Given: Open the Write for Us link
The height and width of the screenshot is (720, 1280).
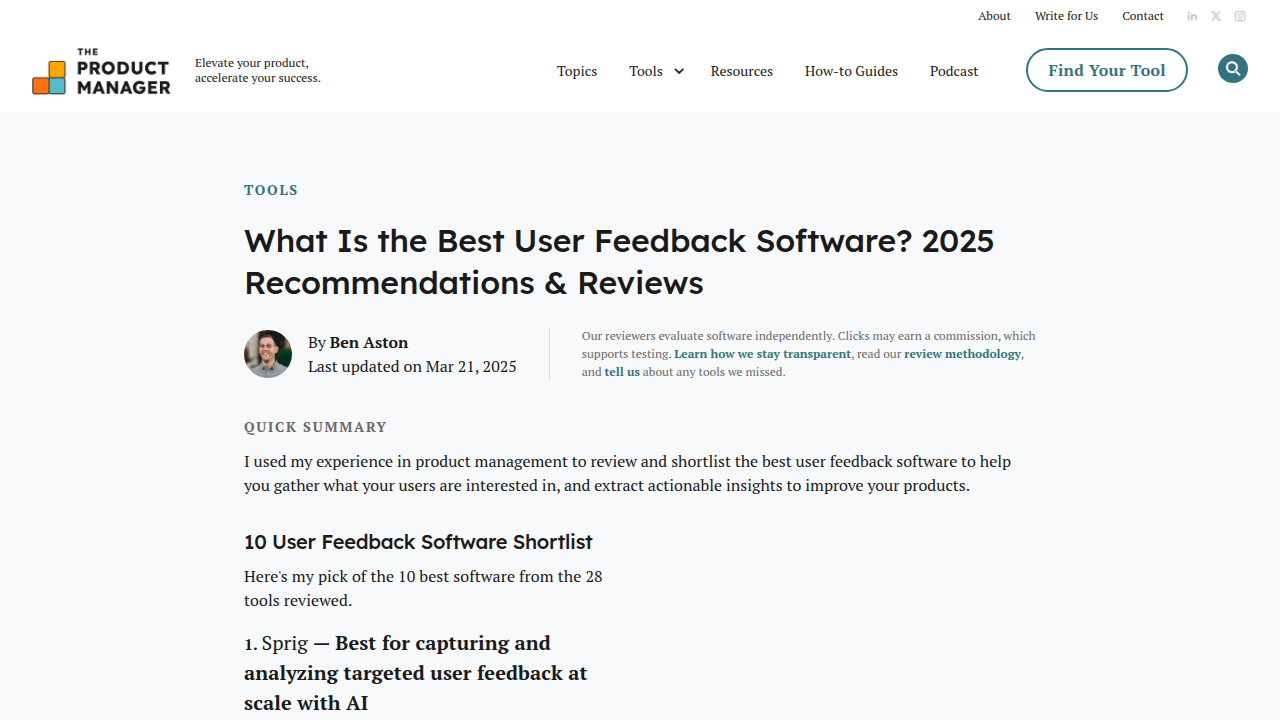Looking at the screenshot, I should click(x=1066, y=16).
